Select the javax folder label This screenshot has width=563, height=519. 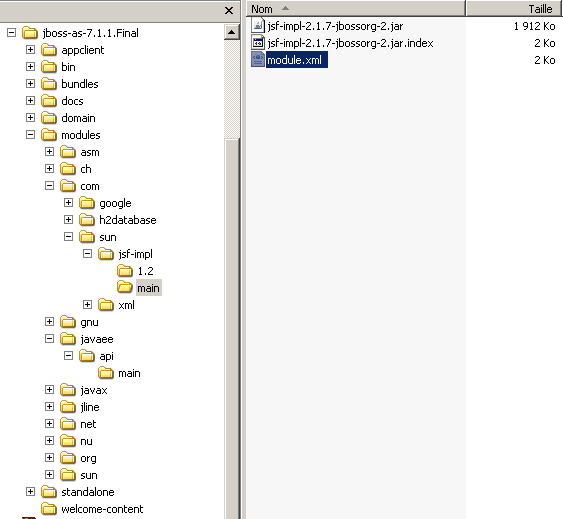[94, 390]
